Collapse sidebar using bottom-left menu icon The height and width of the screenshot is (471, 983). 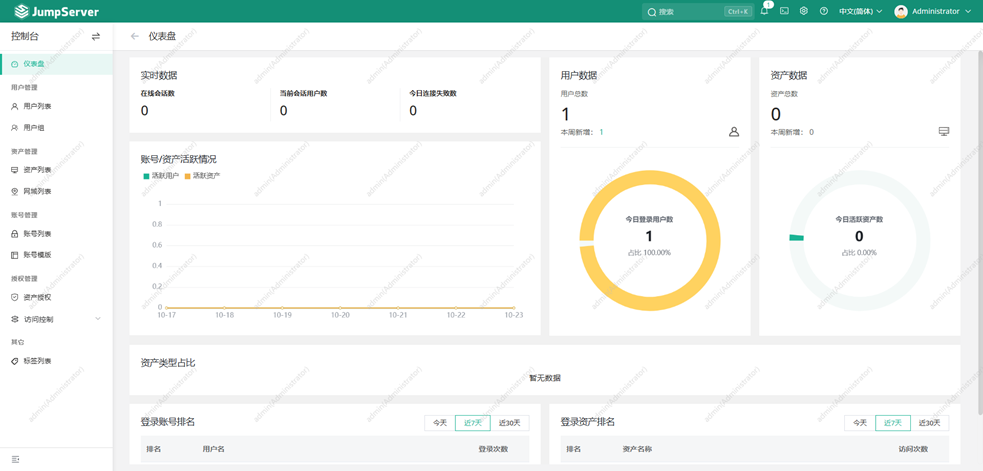15,460
